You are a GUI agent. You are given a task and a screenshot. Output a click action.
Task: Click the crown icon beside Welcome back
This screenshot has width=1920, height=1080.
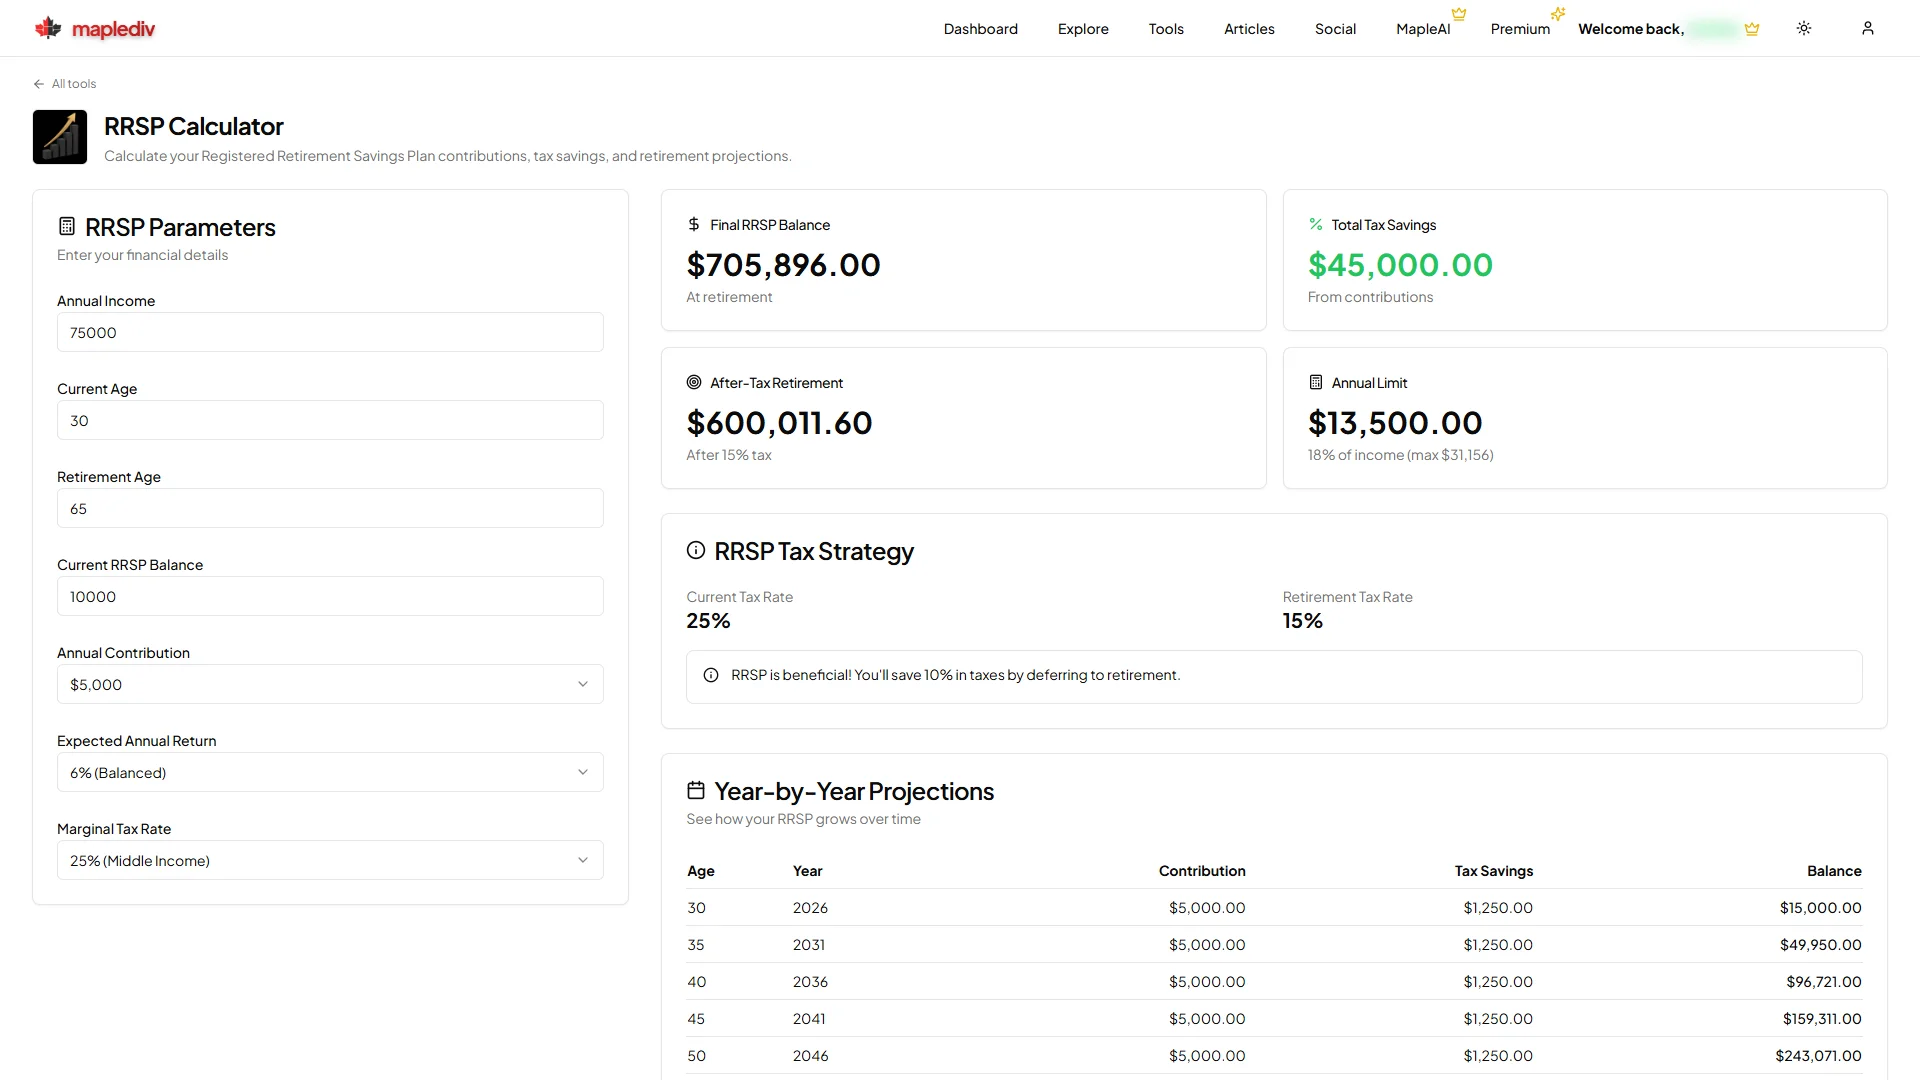(x=1752, y=29)
